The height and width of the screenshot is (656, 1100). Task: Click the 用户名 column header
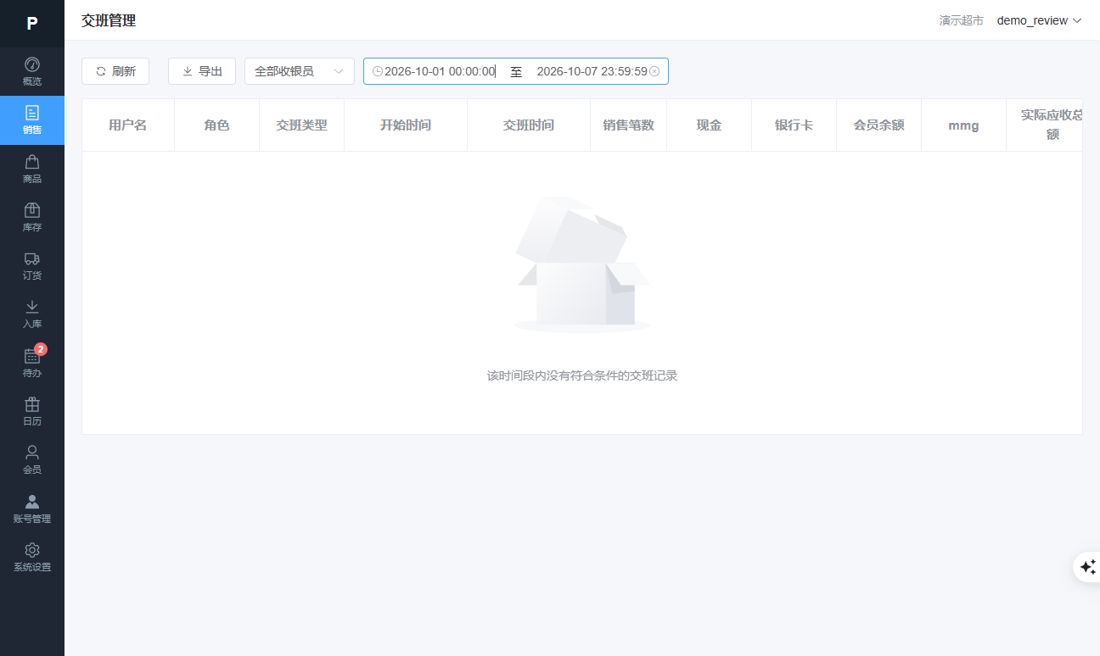click(x=128, y=125)
